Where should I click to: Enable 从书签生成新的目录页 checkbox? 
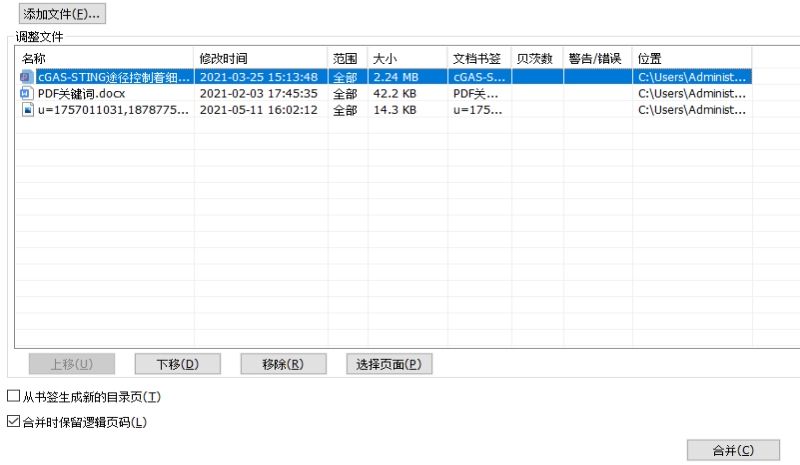pyautogui.click(x=13, y=396)
